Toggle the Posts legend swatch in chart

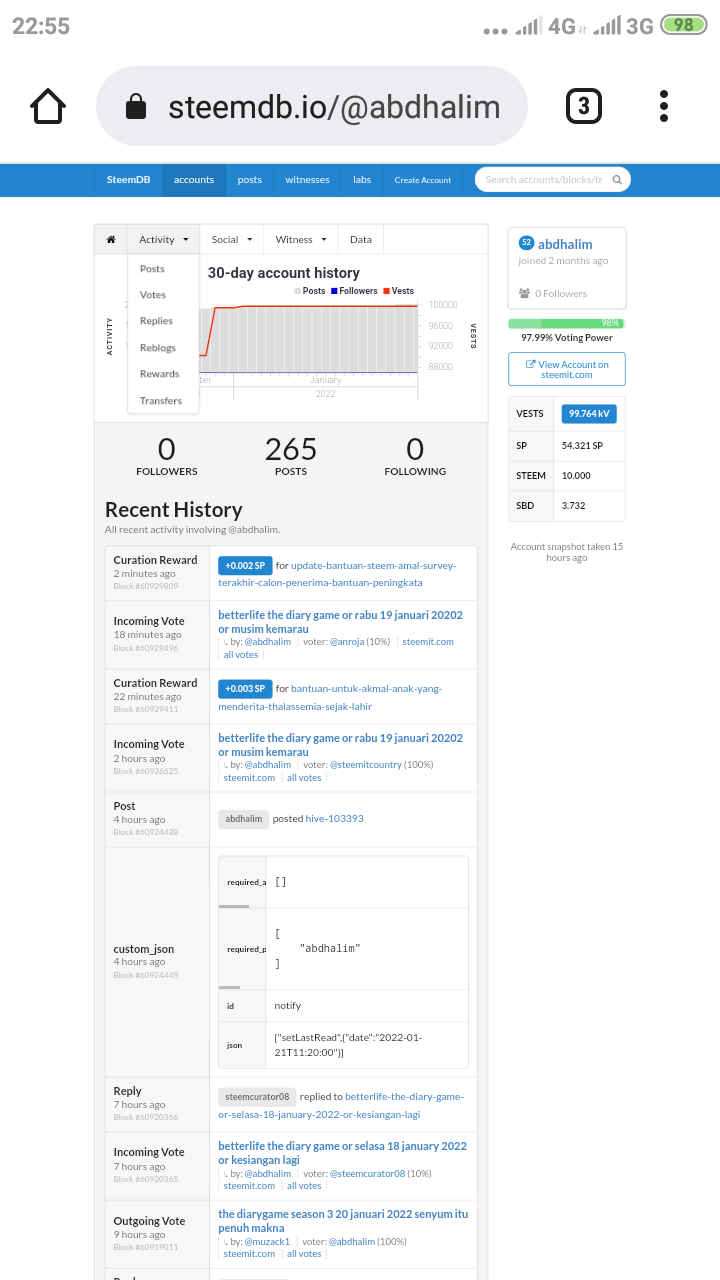[x=297, y=291]
